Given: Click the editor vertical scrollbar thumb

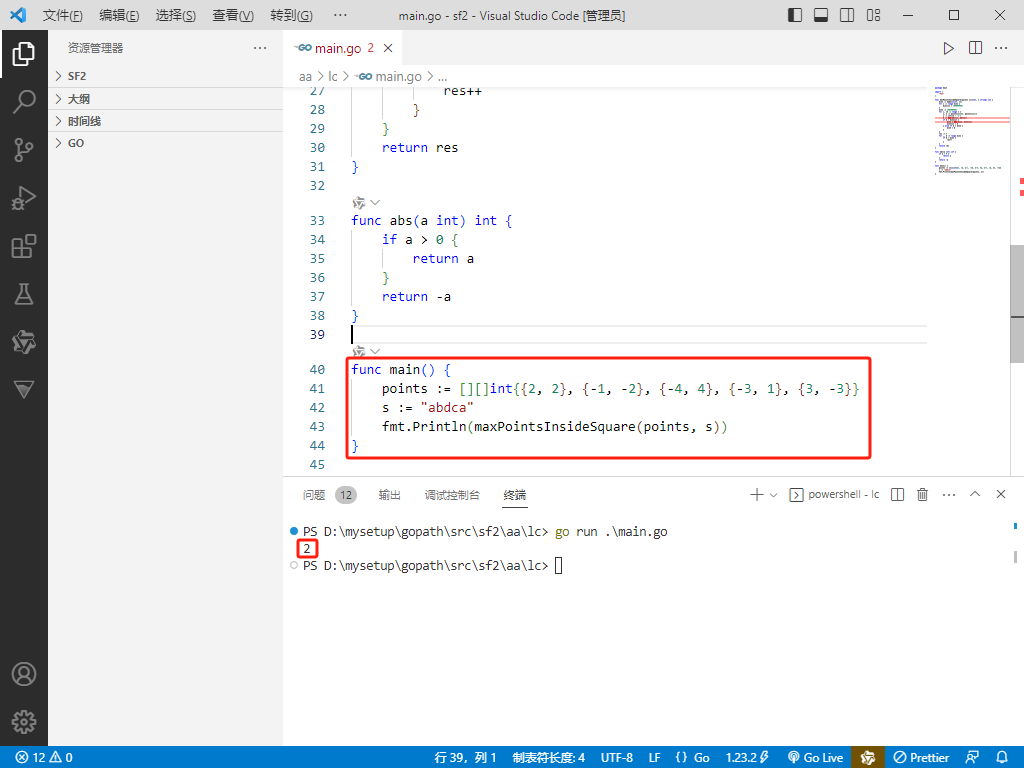Looking at the screenshot, I should point(1017,304).
